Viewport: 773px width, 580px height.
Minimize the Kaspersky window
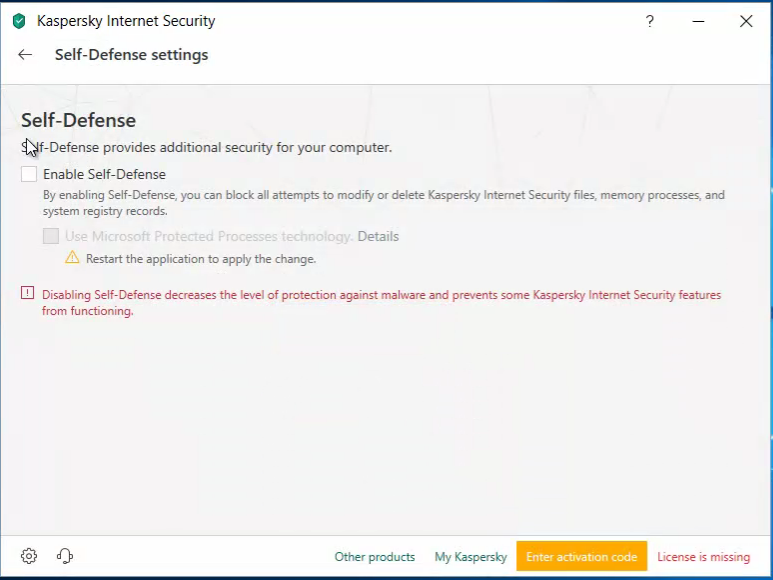pos(698,21)
